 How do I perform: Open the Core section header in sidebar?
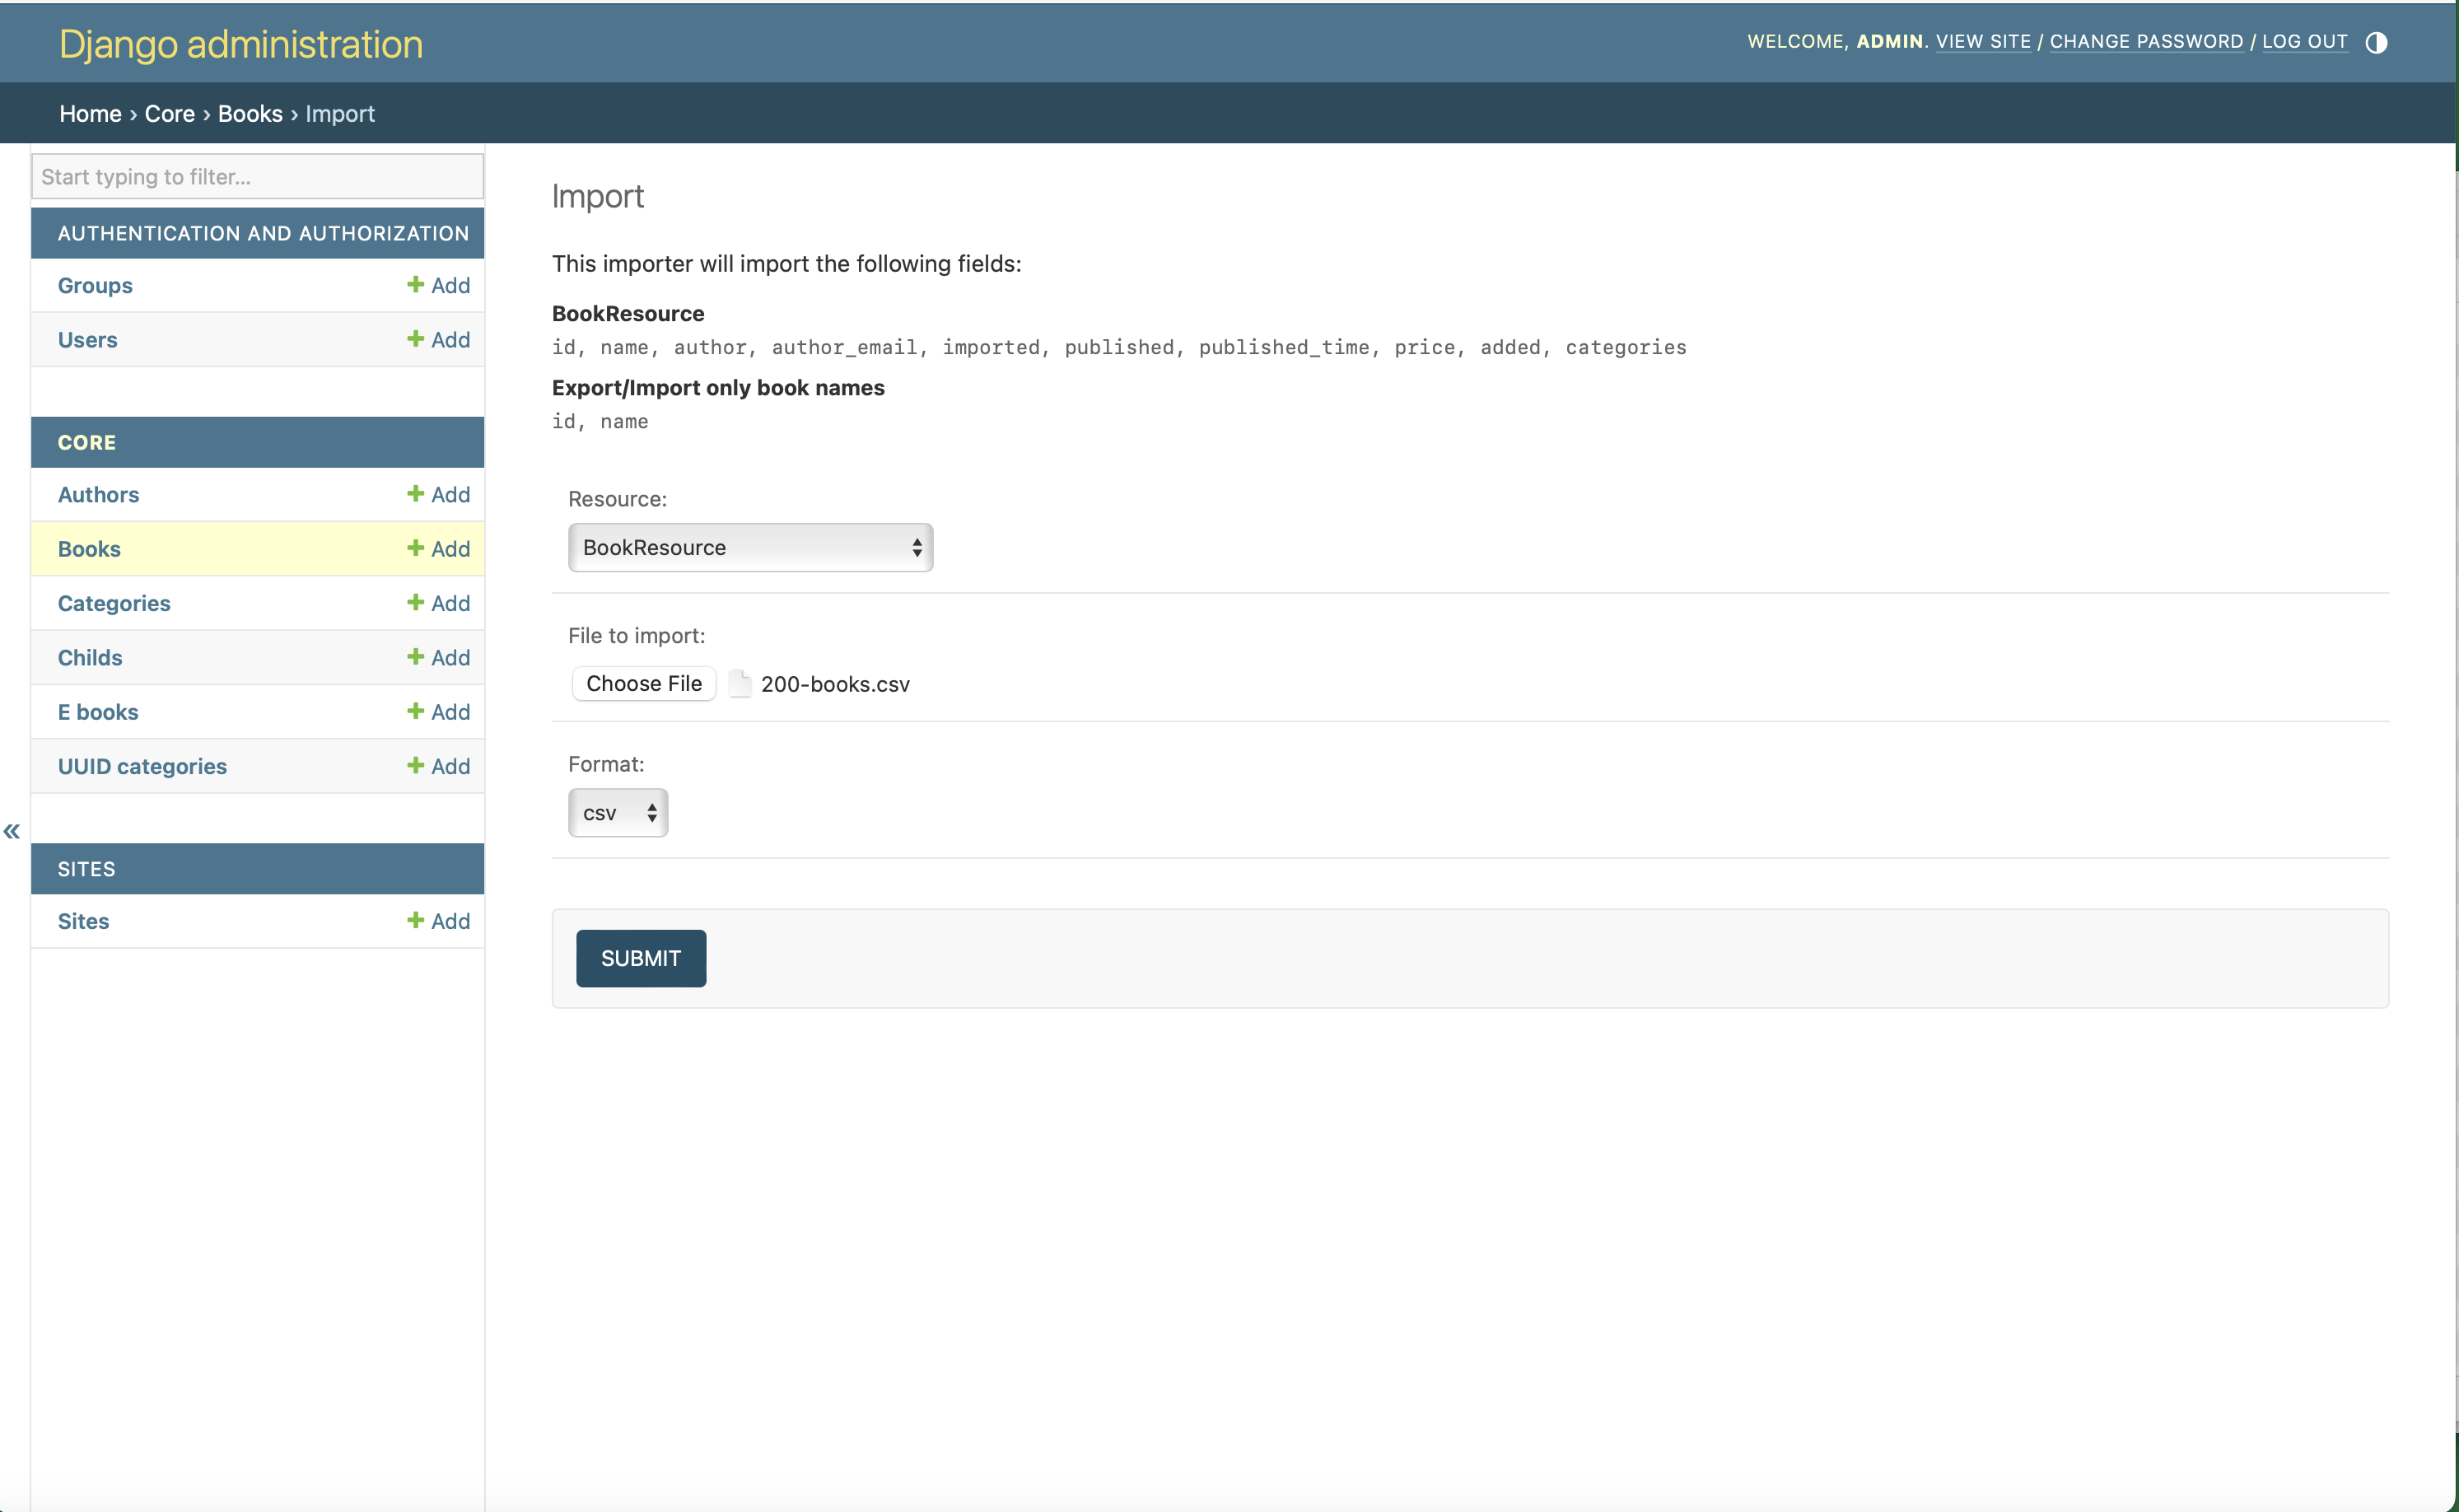point(87,442)
